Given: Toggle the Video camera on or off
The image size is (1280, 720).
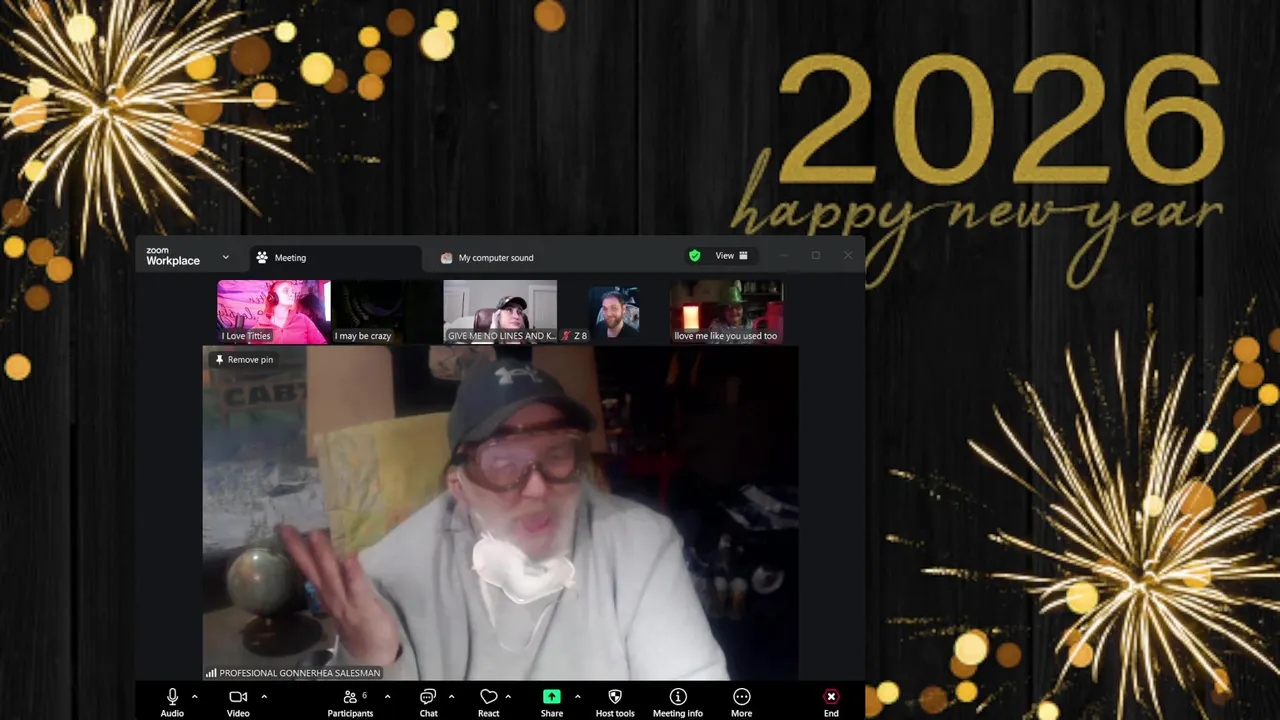Looking at the screenshot, I should point(238,702).
